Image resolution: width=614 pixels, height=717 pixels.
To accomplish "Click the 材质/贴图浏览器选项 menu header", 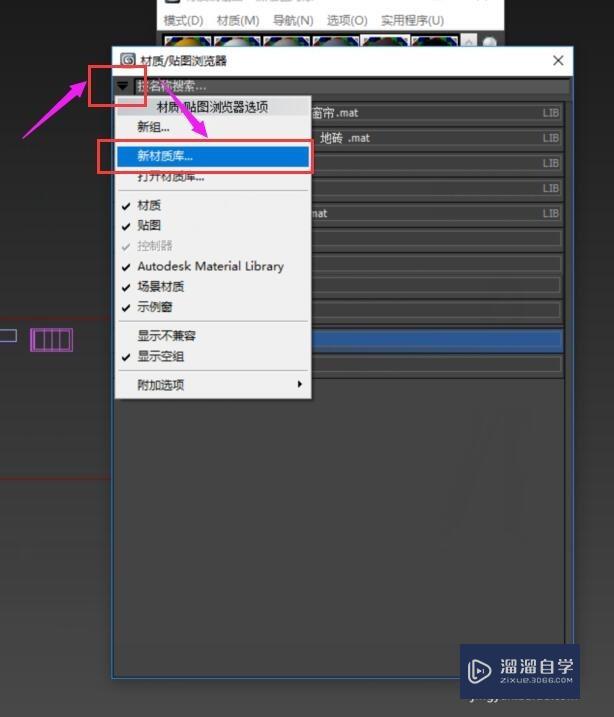I will coord(213,107).
